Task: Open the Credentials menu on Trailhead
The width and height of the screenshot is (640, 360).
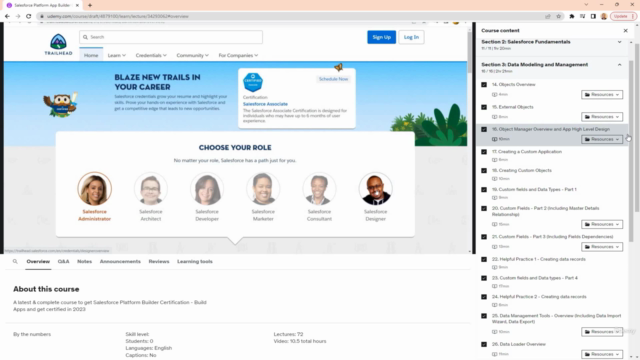Action: (x=151, y=56)
